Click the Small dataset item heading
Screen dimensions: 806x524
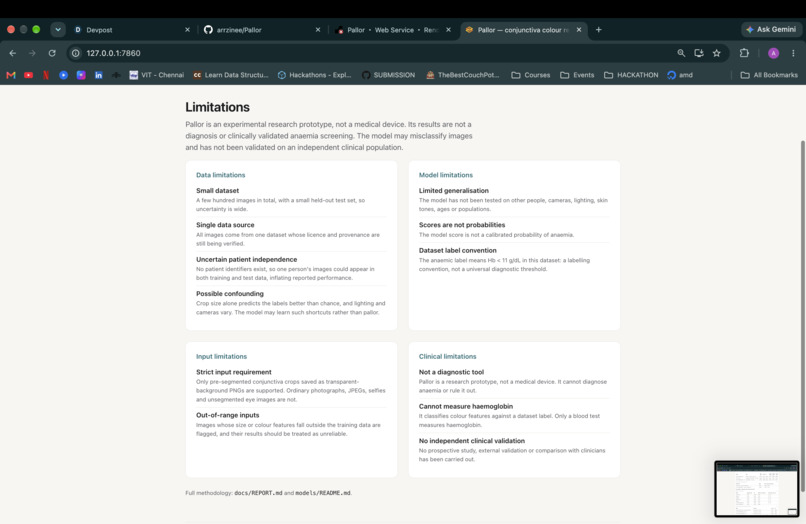point(217,190)
